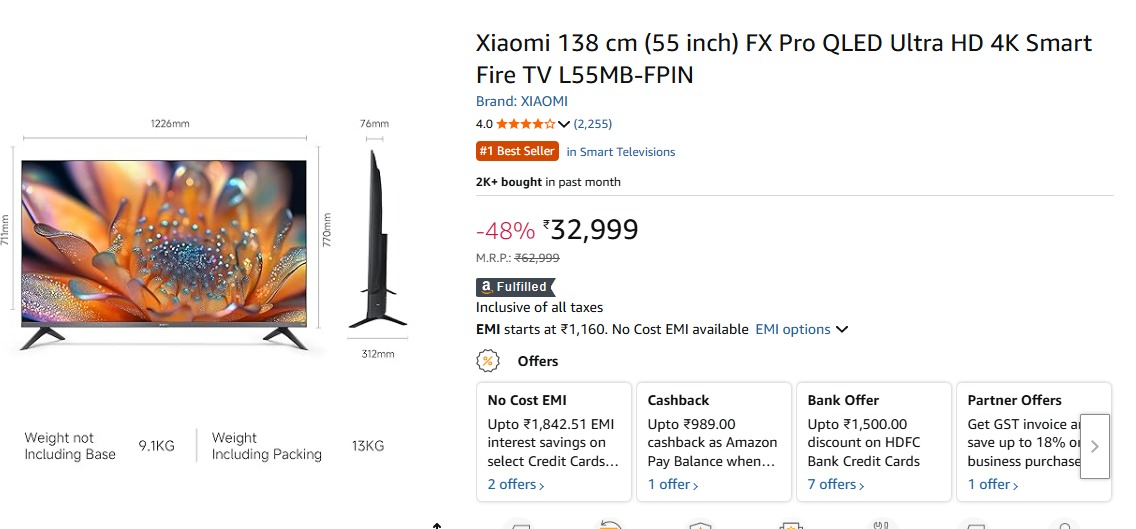Open "7 offers" under Bank Offer
1136x529 pixels.
pos(836,485)
